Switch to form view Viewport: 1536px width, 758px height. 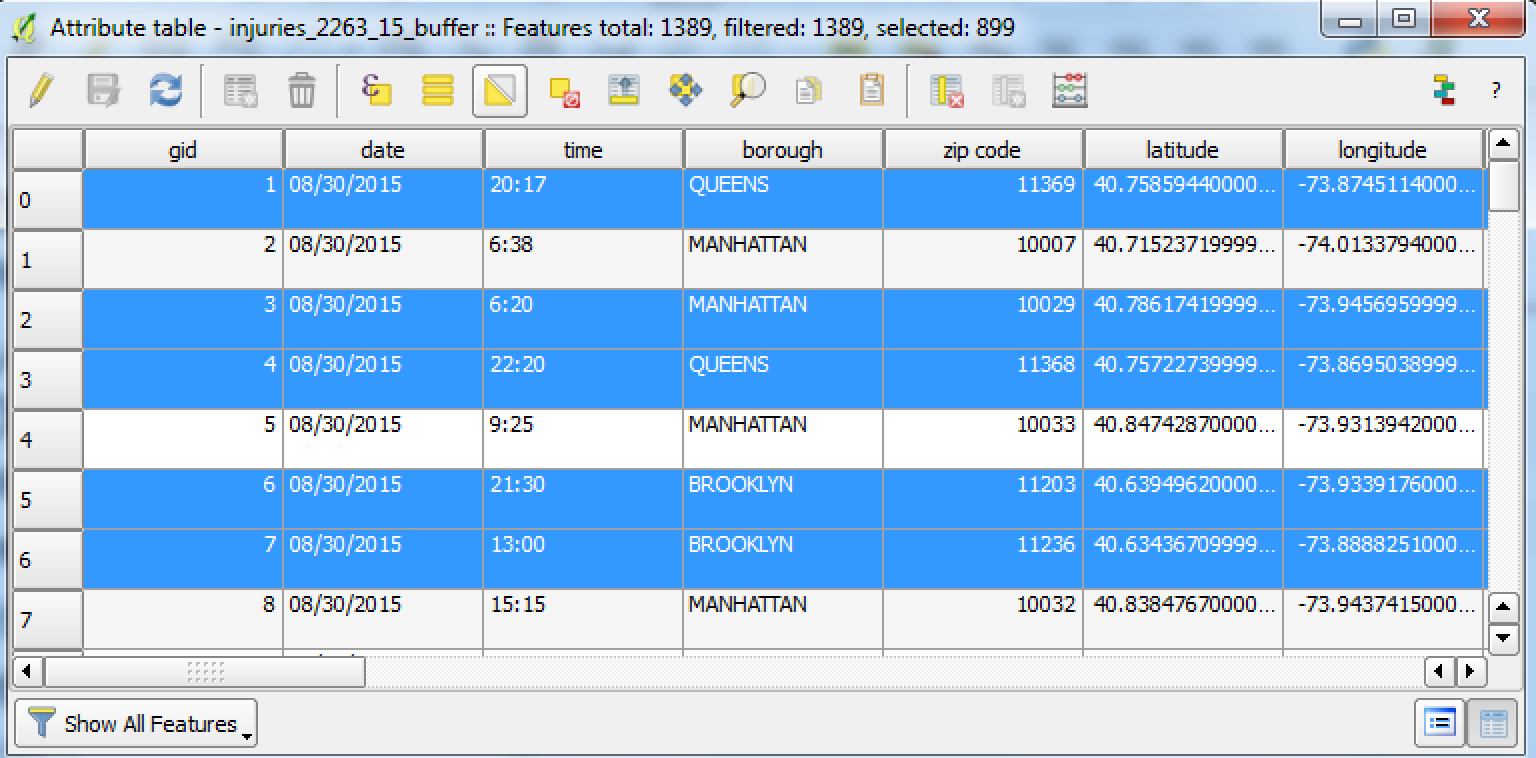1439,723
